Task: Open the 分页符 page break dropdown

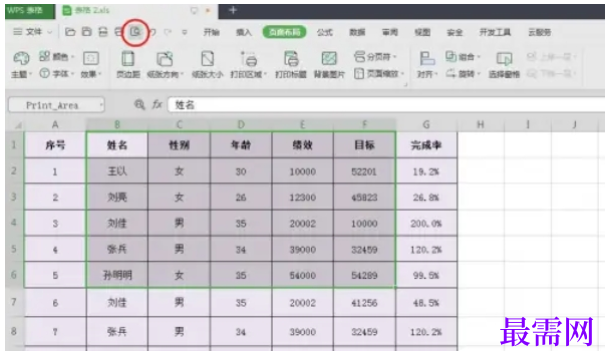Action: coord(375,57)
